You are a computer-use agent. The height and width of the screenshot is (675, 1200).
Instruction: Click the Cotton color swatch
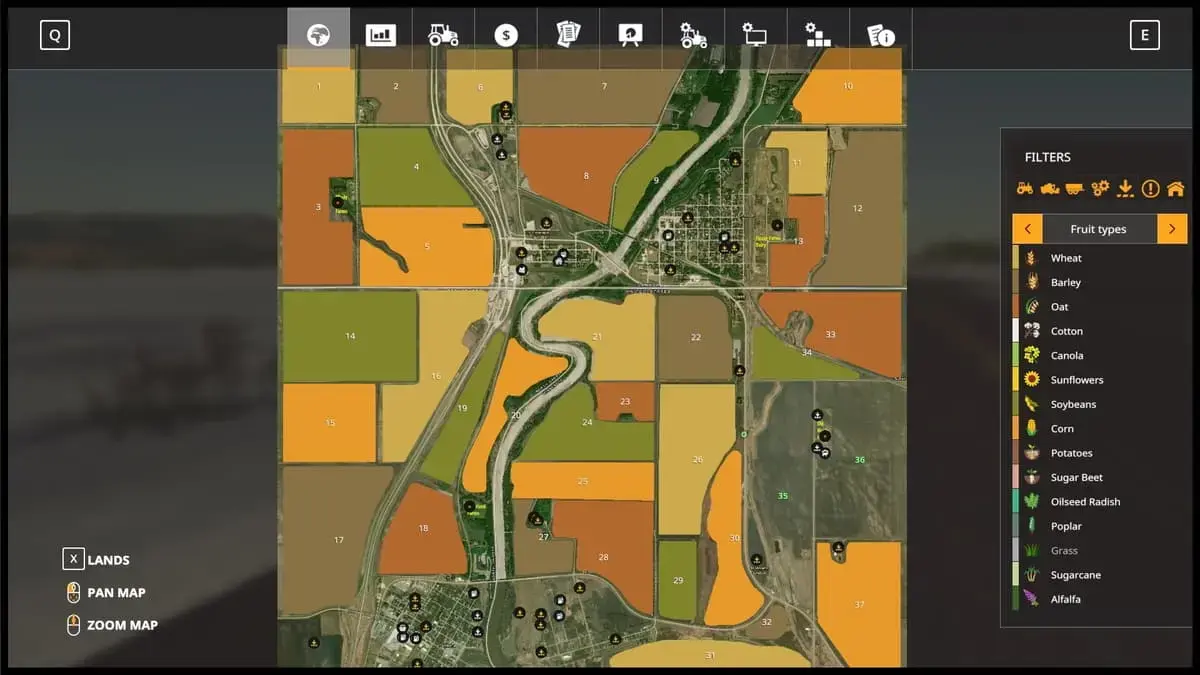tap(1016, 331)
